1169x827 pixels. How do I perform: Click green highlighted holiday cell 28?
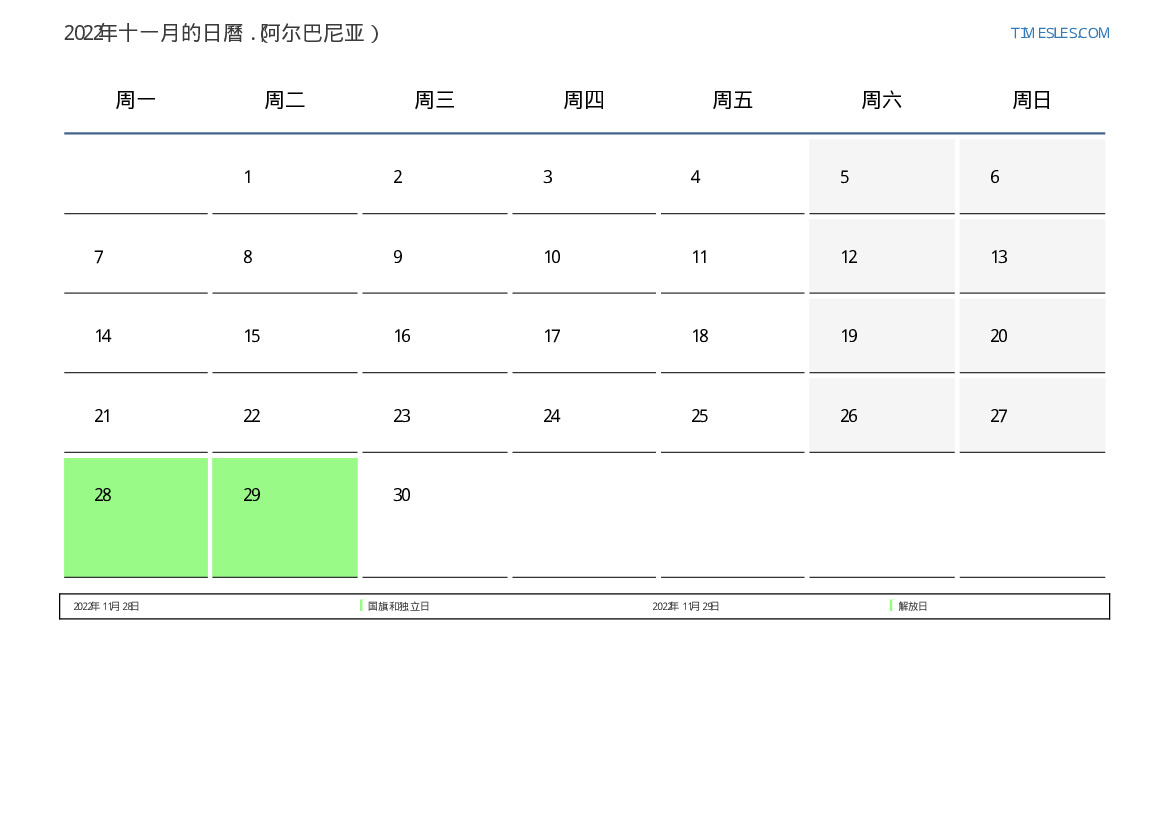136,517
